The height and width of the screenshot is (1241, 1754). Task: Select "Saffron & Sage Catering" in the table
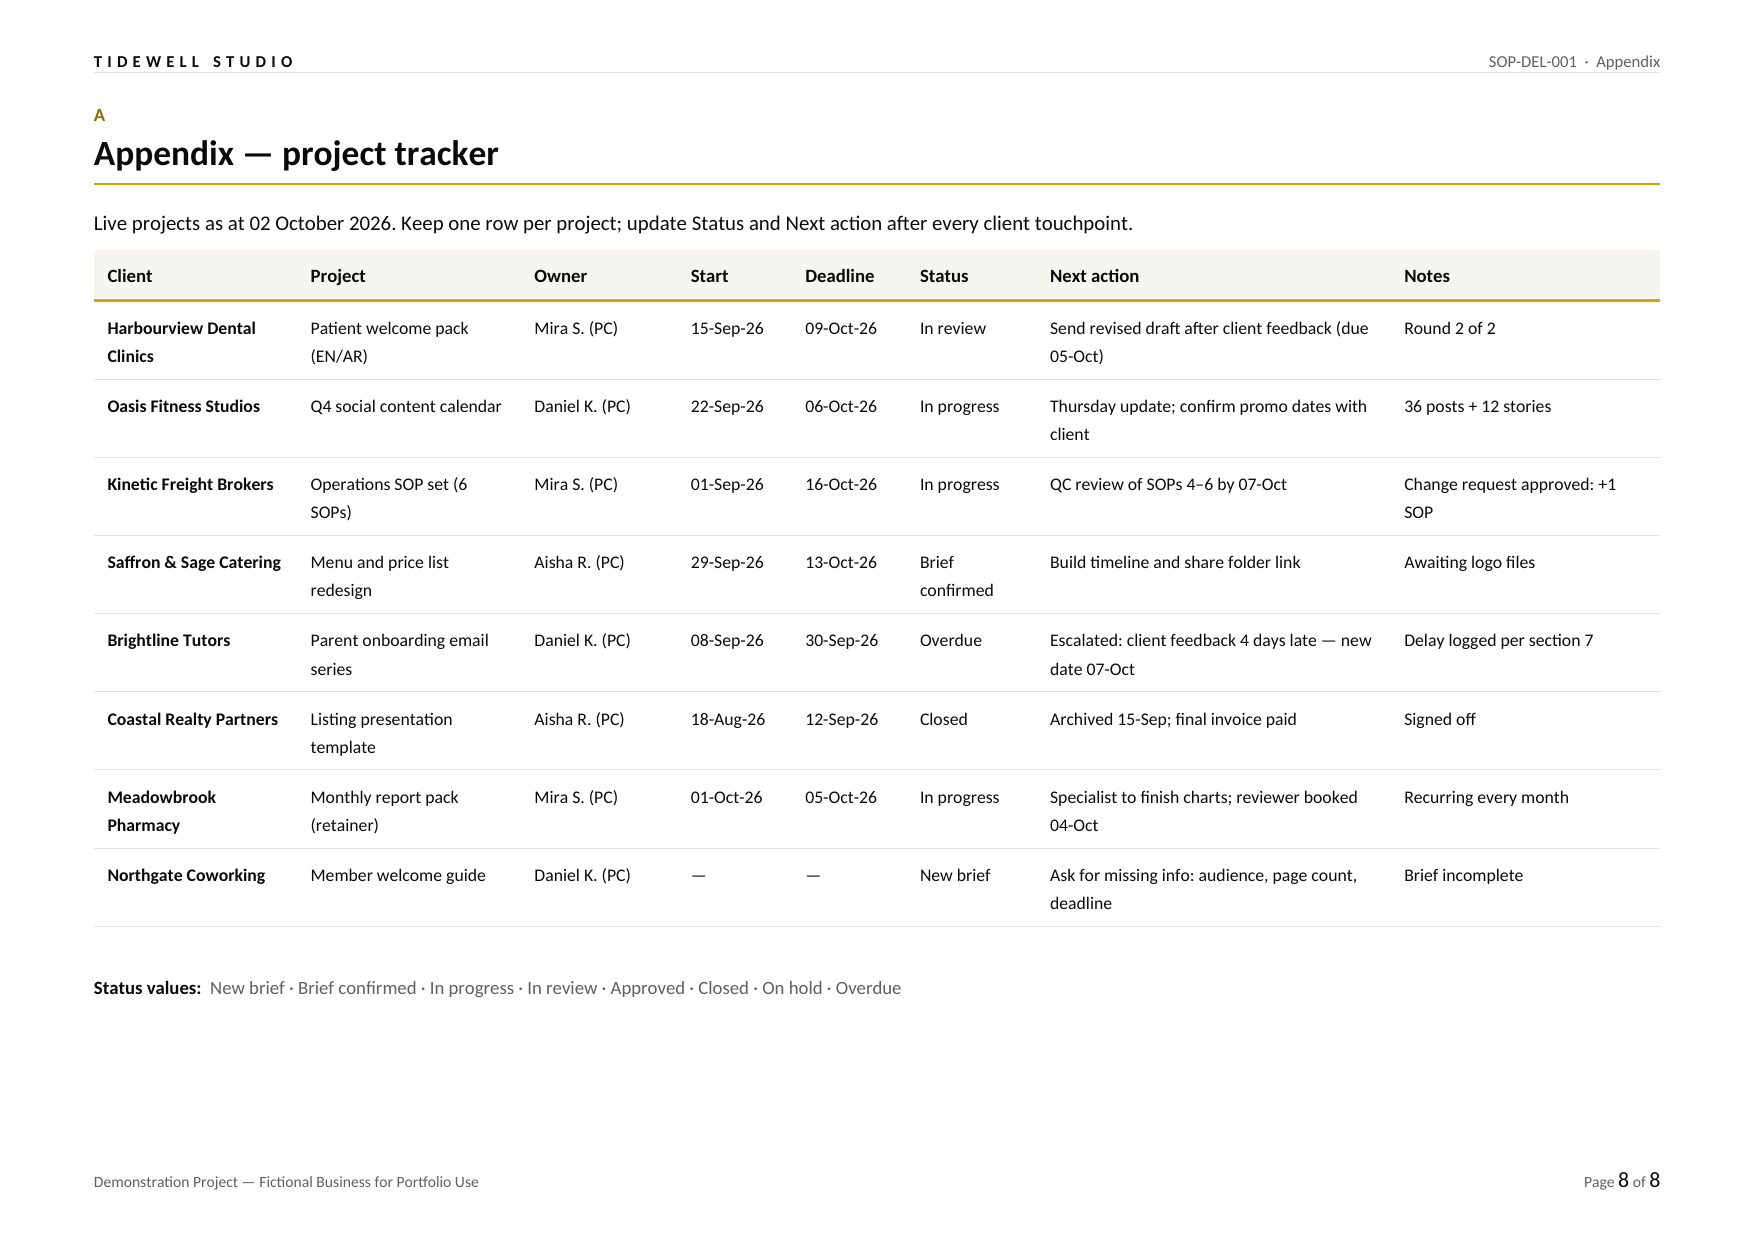point(194,562)
